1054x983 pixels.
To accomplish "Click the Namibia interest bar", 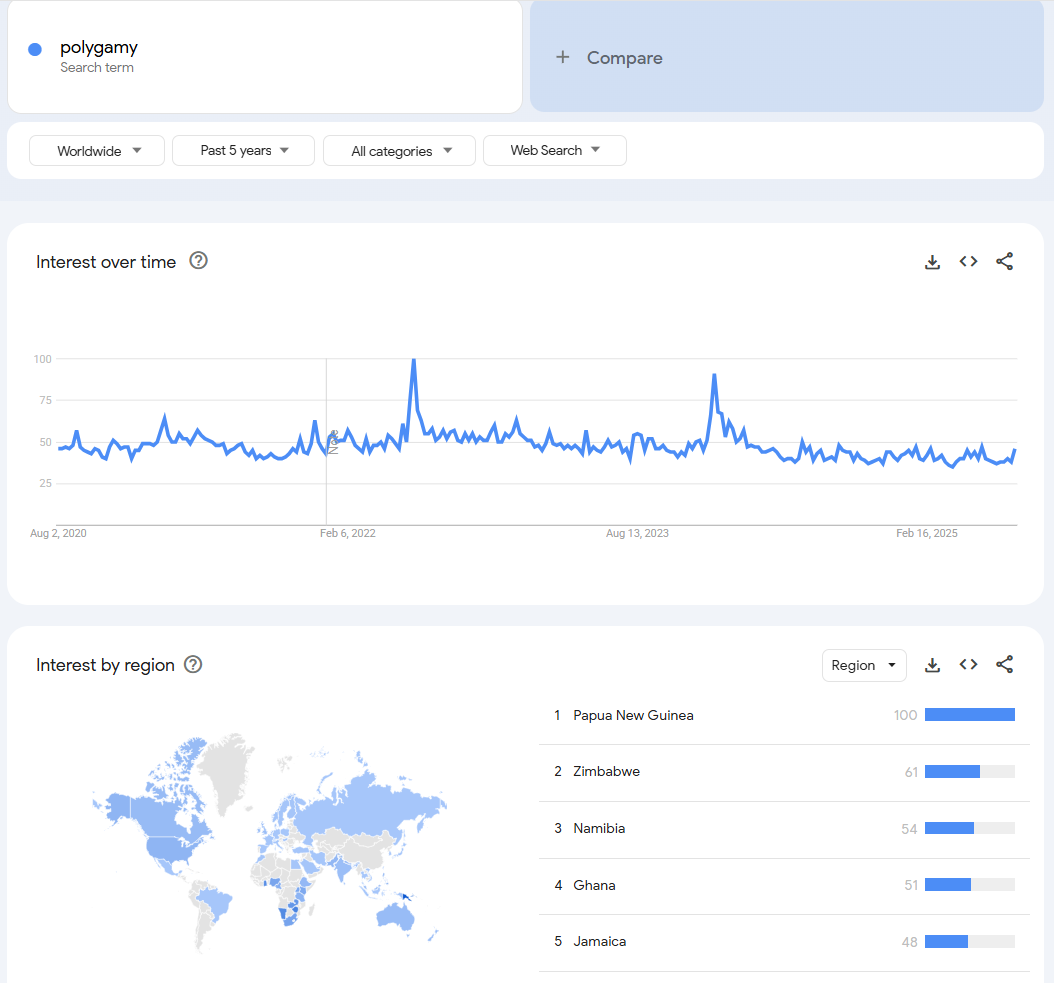I will pyautogui.click(x=969, y=828).
